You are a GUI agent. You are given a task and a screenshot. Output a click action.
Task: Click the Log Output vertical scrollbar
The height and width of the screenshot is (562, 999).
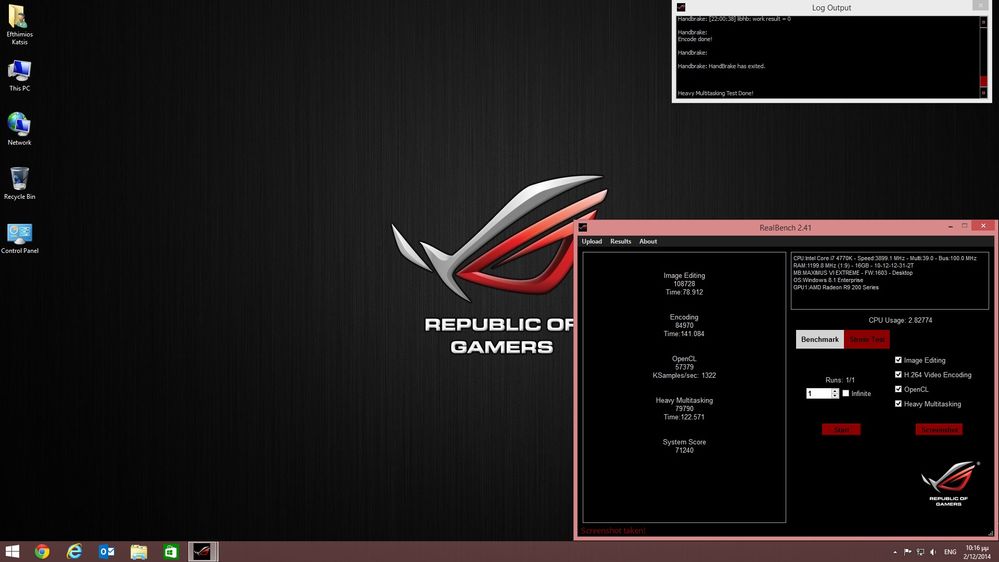(x=983, y=56)
